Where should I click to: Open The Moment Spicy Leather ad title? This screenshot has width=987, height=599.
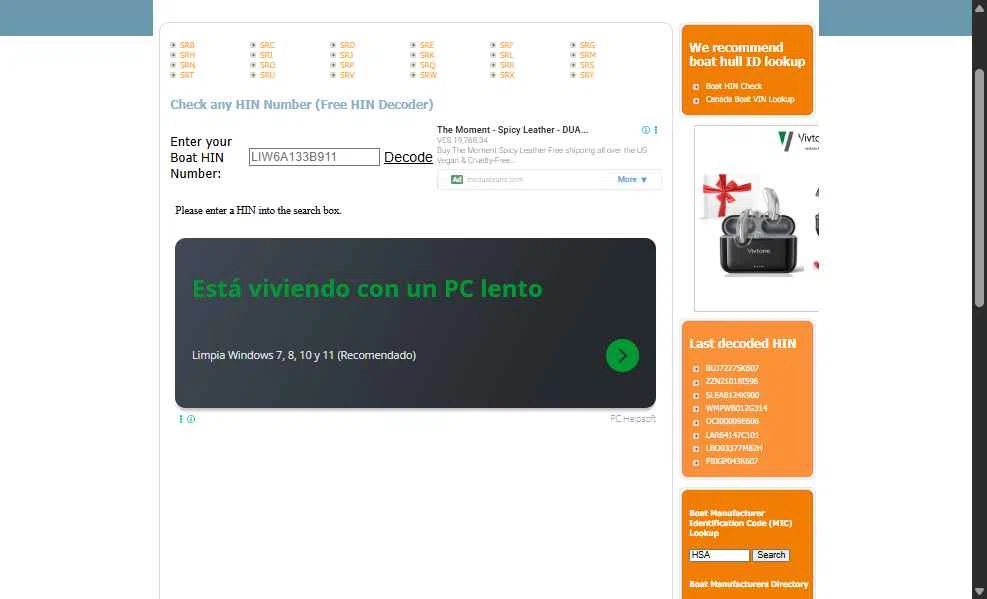[x=512, y=130]
